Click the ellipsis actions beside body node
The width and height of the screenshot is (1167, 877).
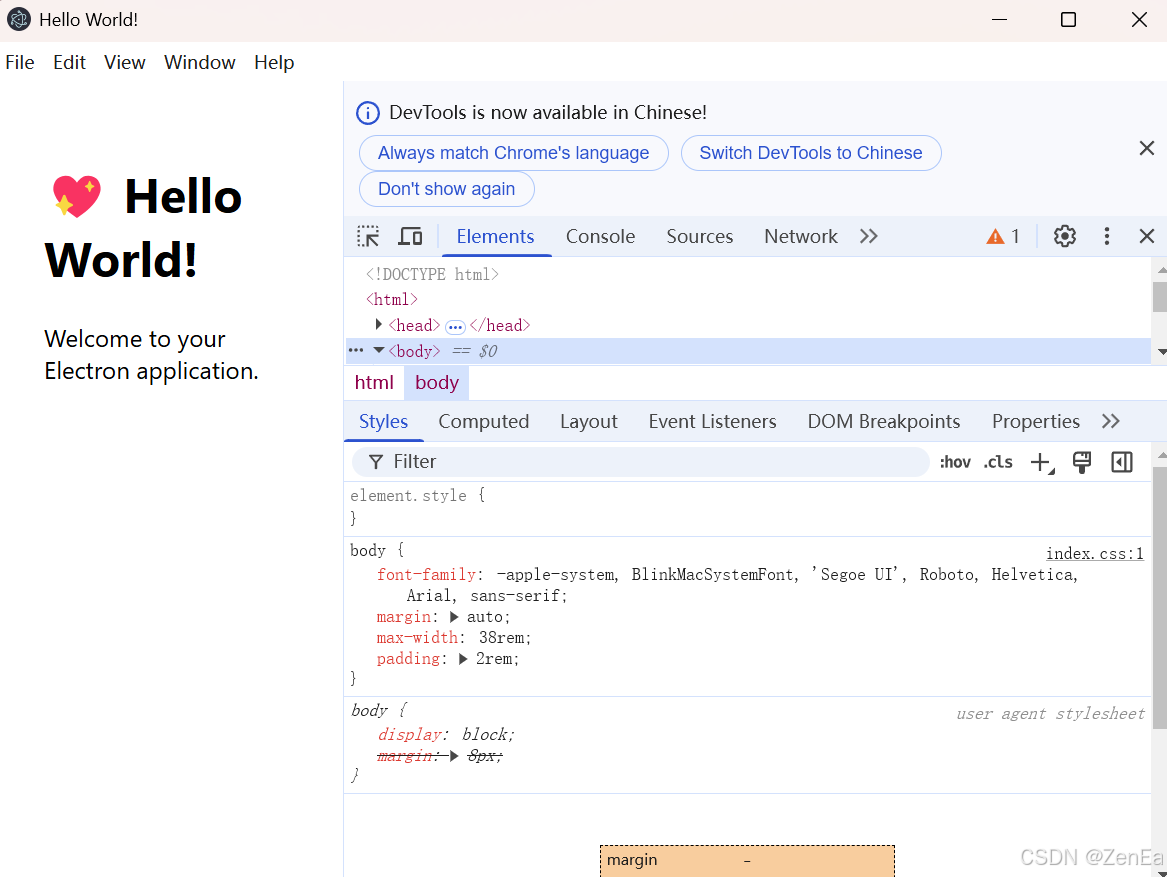[356, 350]
